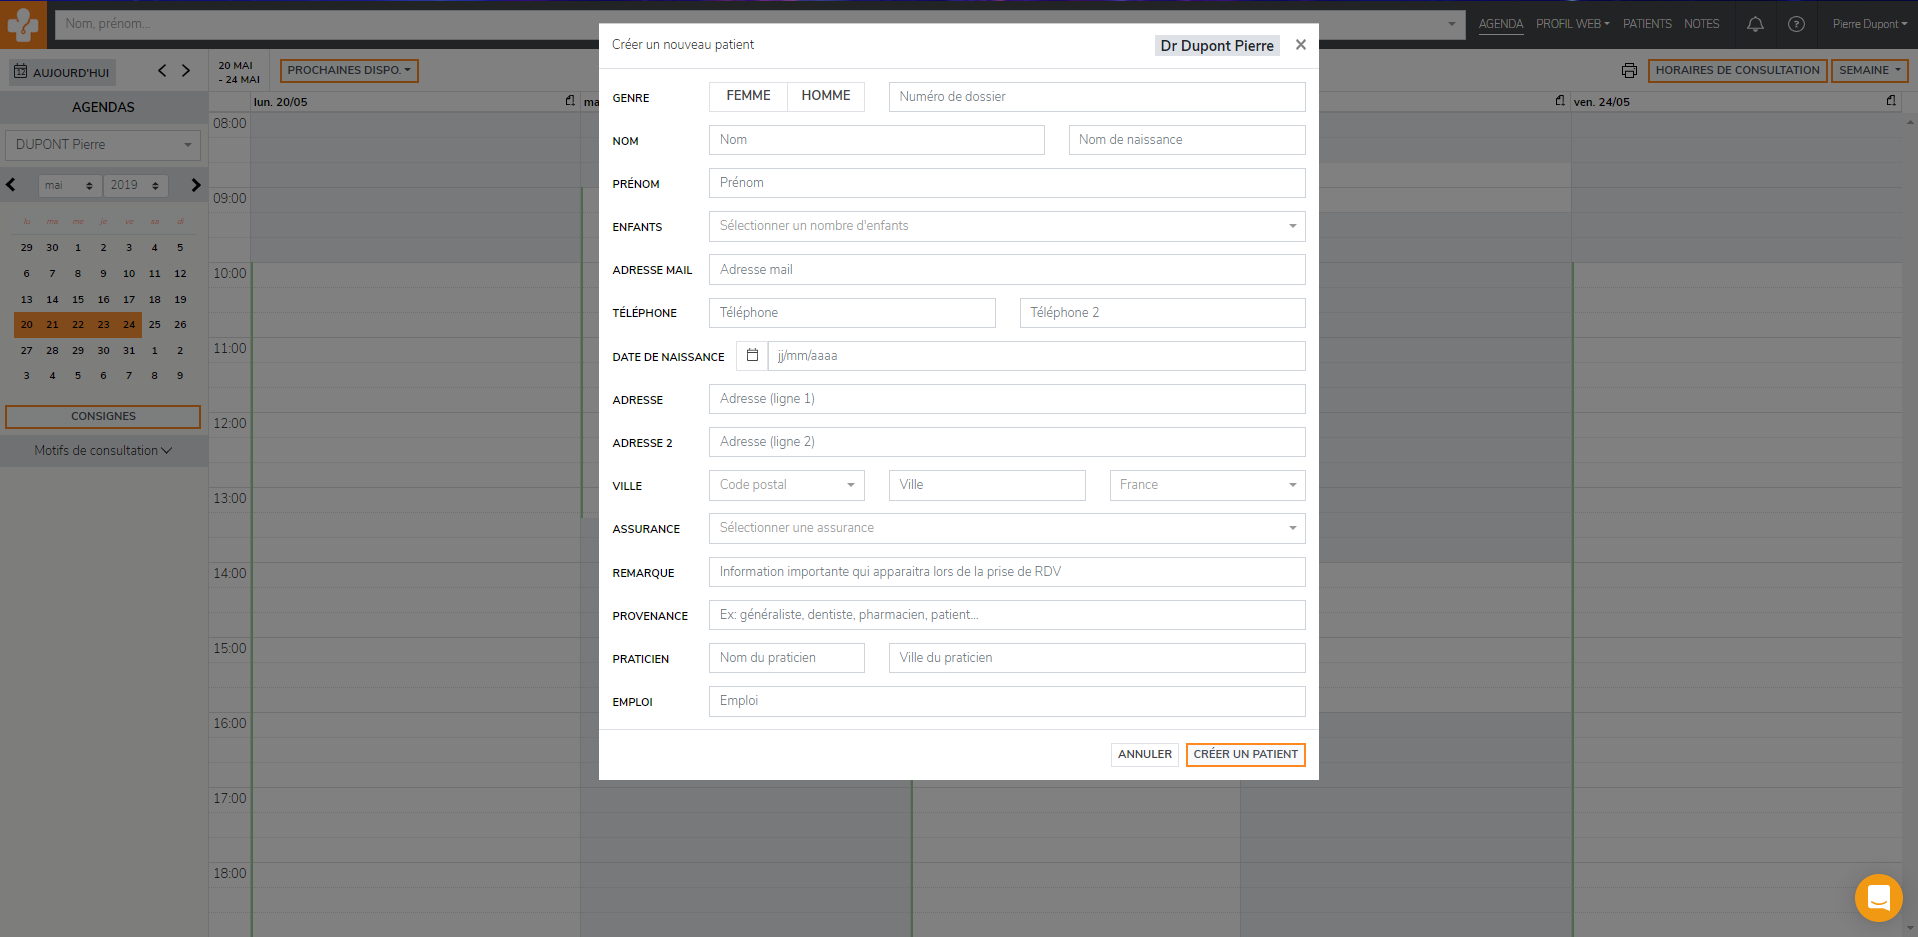Select HOMME as patient gender
Image resolution: width=1918 pixels, height=937 pixels.
click(x=825, y=96)
